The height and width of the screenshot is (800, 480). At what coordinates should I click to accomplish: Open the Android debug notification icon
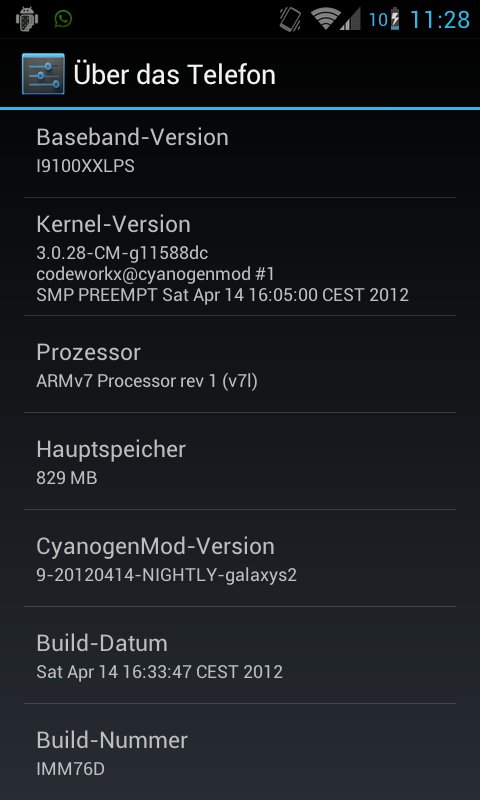coord(27,19)
